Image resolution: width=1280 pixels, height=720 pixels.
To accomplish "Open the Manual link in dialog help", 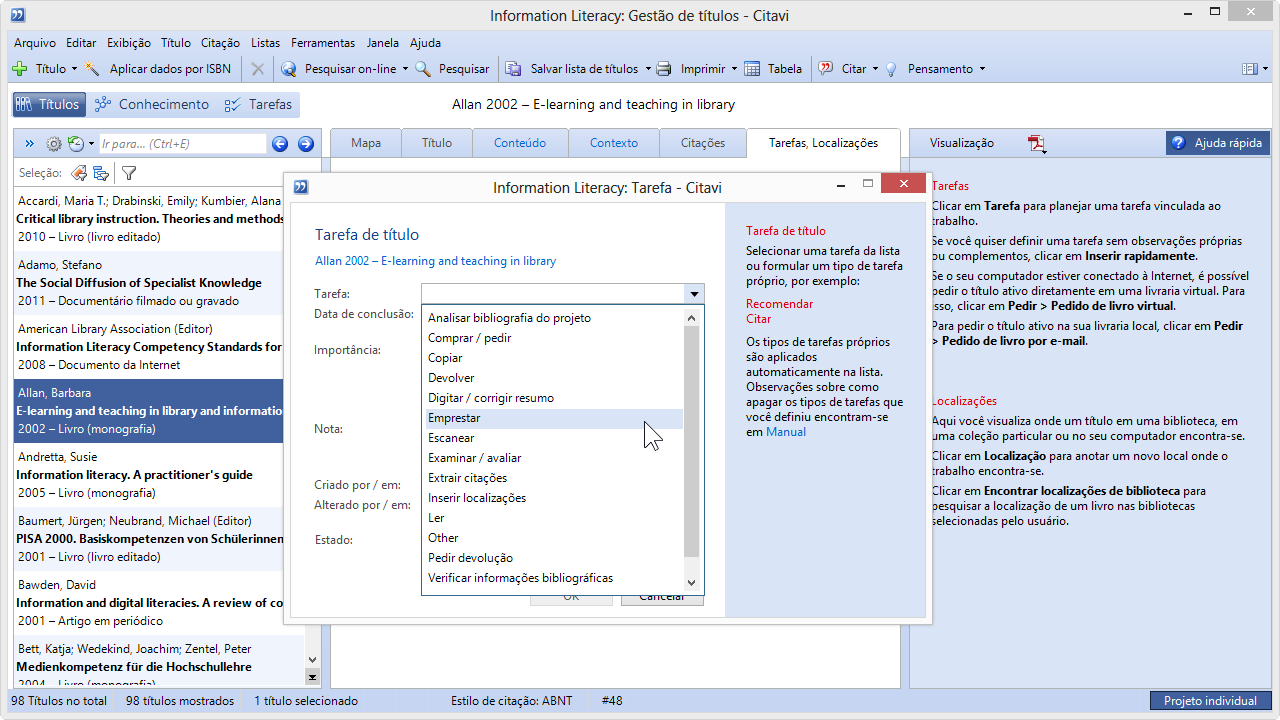I will pos(786,432).
